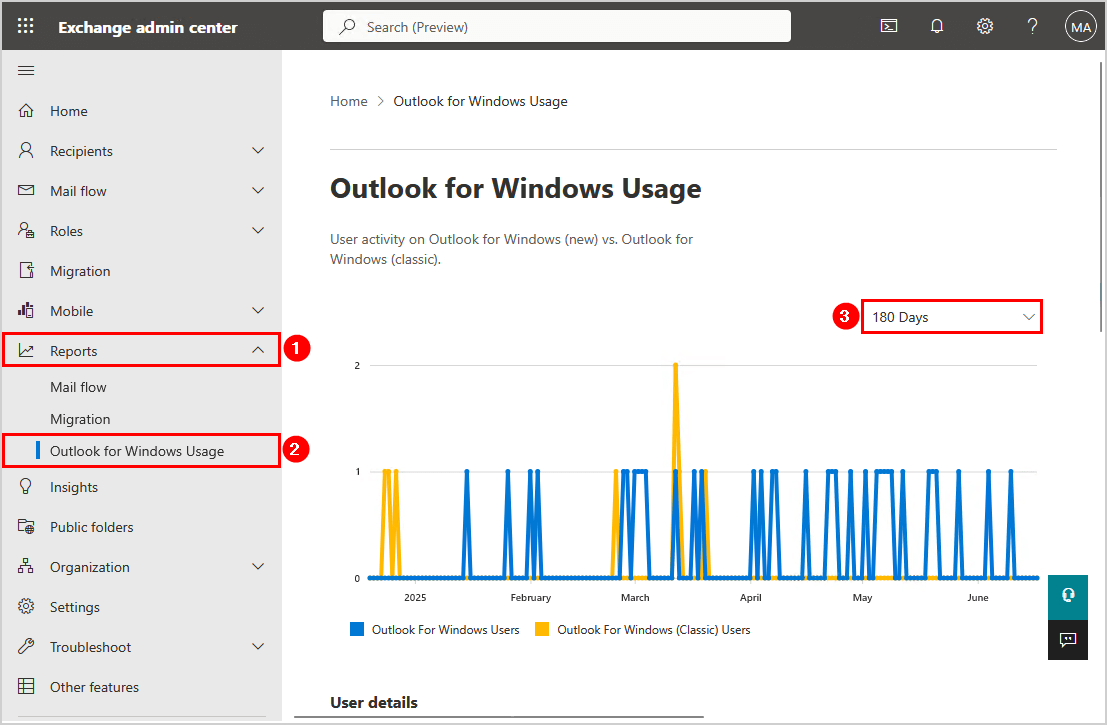This screenshot has width=1107, height=725.
Task: Collapse navigation with the hamburger icon
Action: (27, 70)
